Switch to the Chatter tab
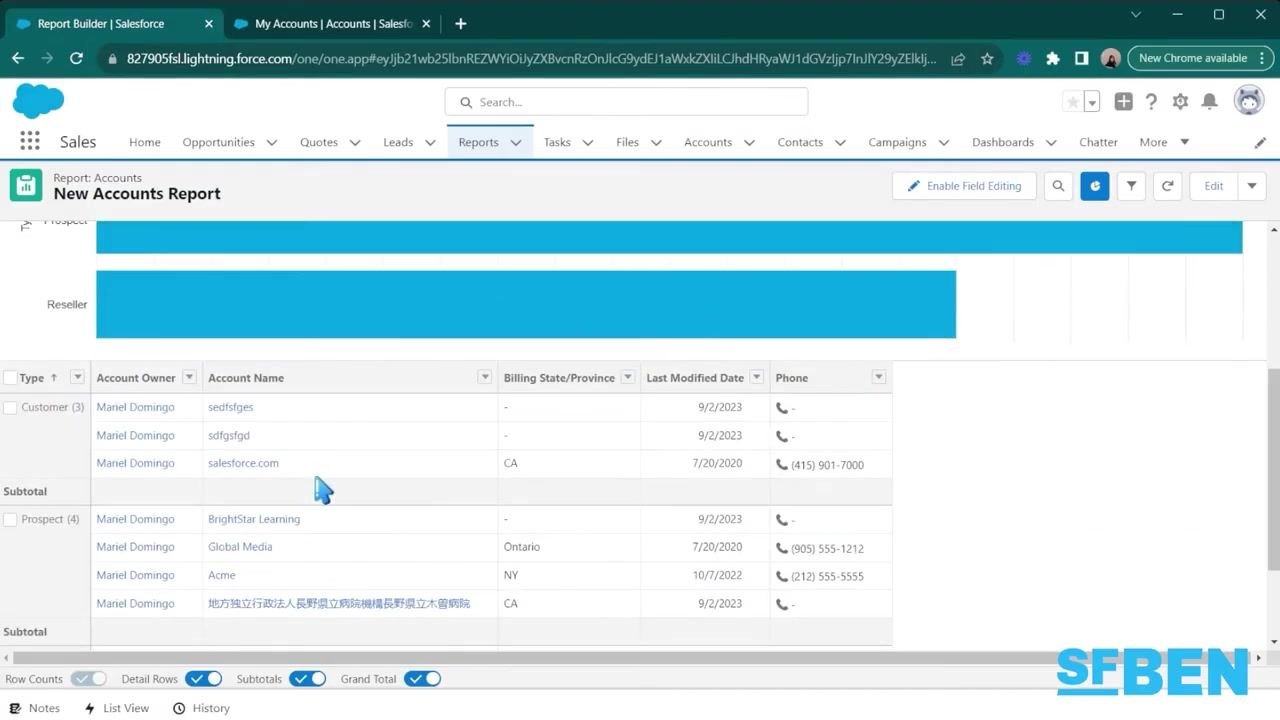This screenshot has height=720, width=1280. click(1098, 142)
